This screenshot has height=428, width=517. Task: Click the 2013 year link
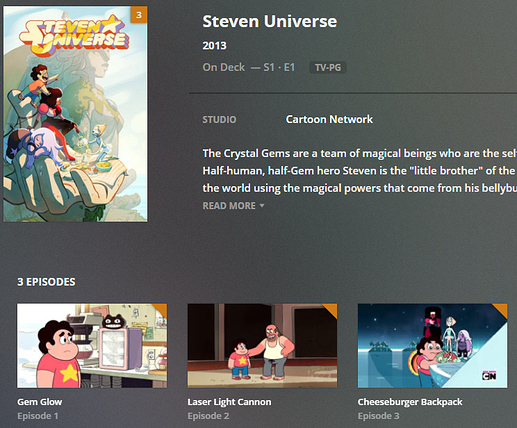click(x=214, y=45)
